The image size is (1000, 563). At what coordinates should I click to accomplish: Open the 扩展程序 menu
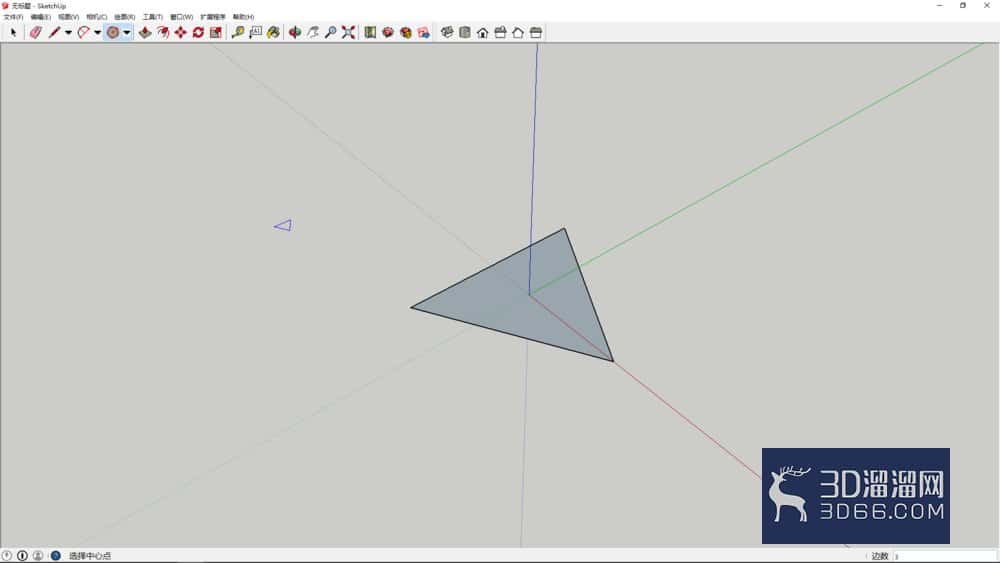213,17
